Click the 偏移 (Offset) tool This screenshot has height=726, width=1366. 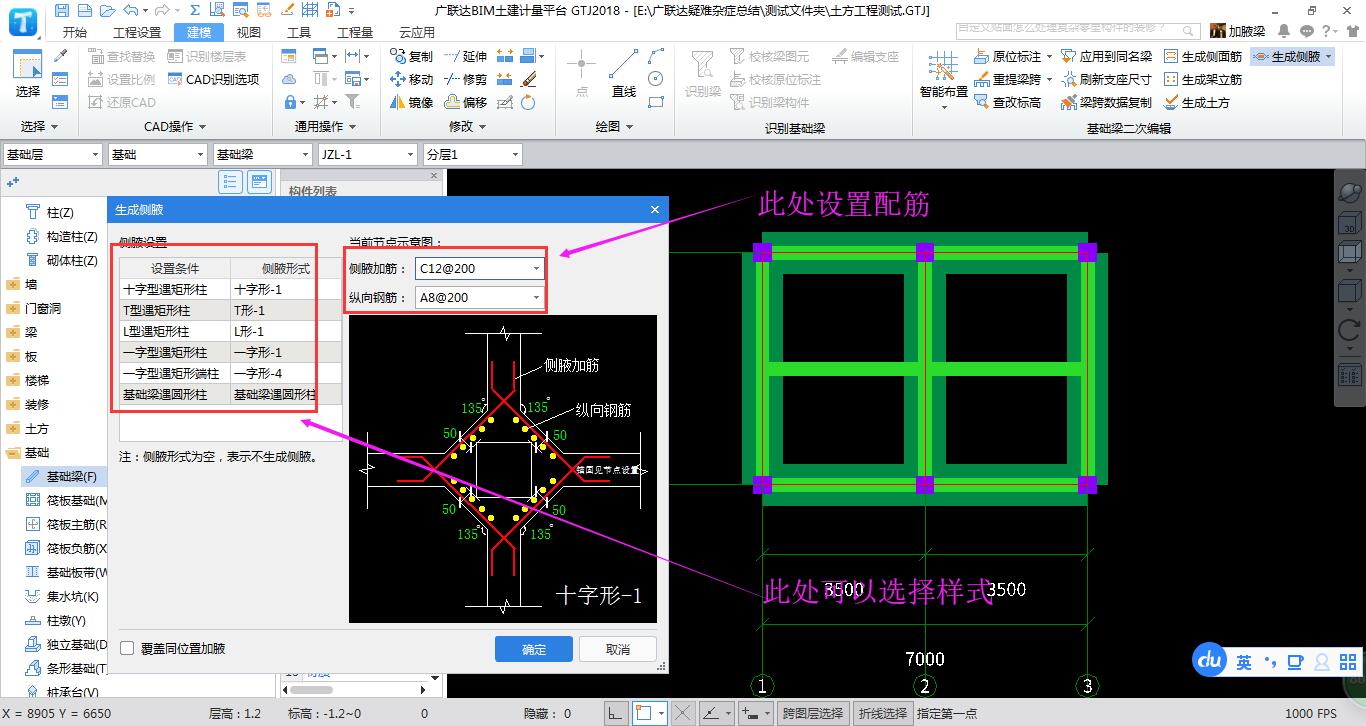[x=466, y=102]
